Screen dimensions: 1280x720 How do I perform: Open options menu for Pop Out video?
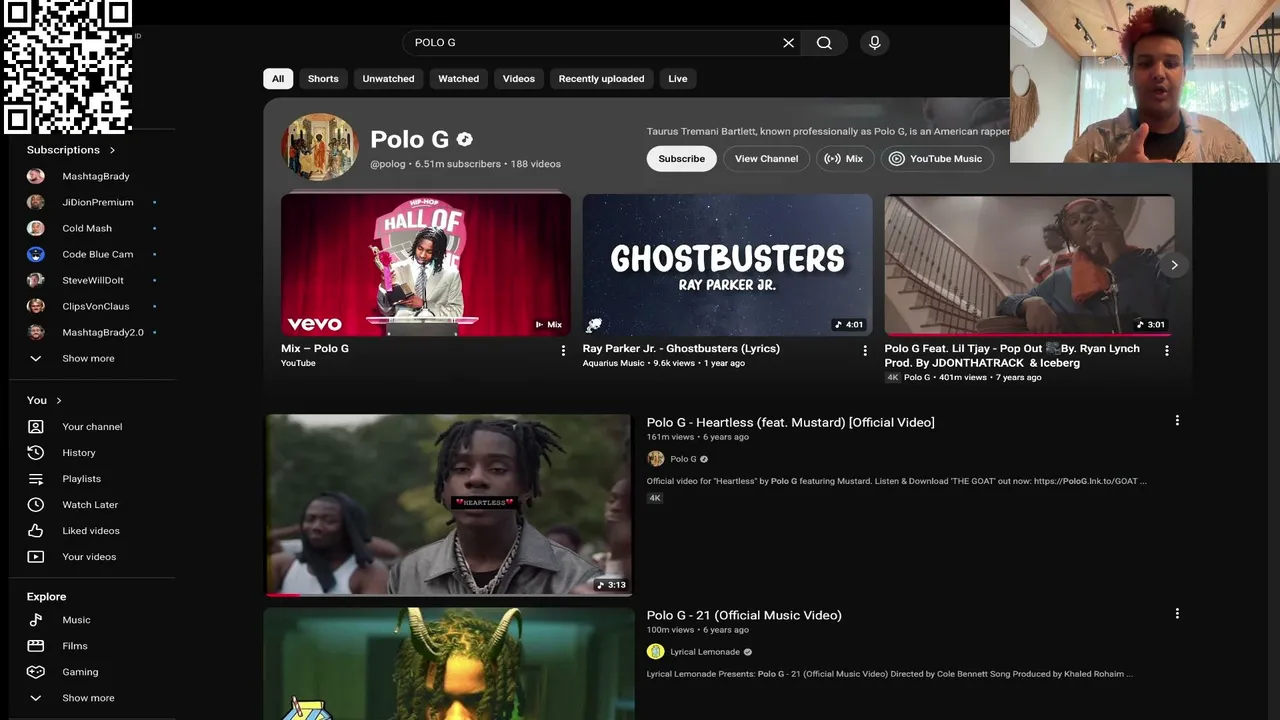coord(1167,350)
